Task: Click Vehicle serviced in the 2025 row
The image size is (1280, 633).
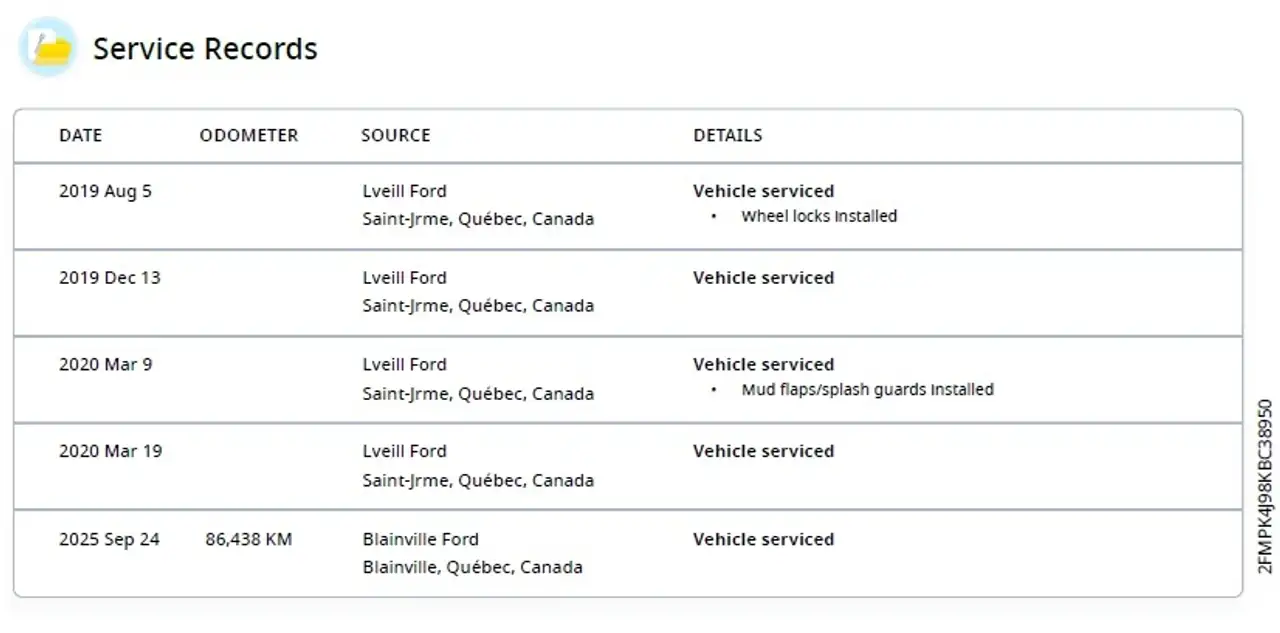Action: click(763, 539)
